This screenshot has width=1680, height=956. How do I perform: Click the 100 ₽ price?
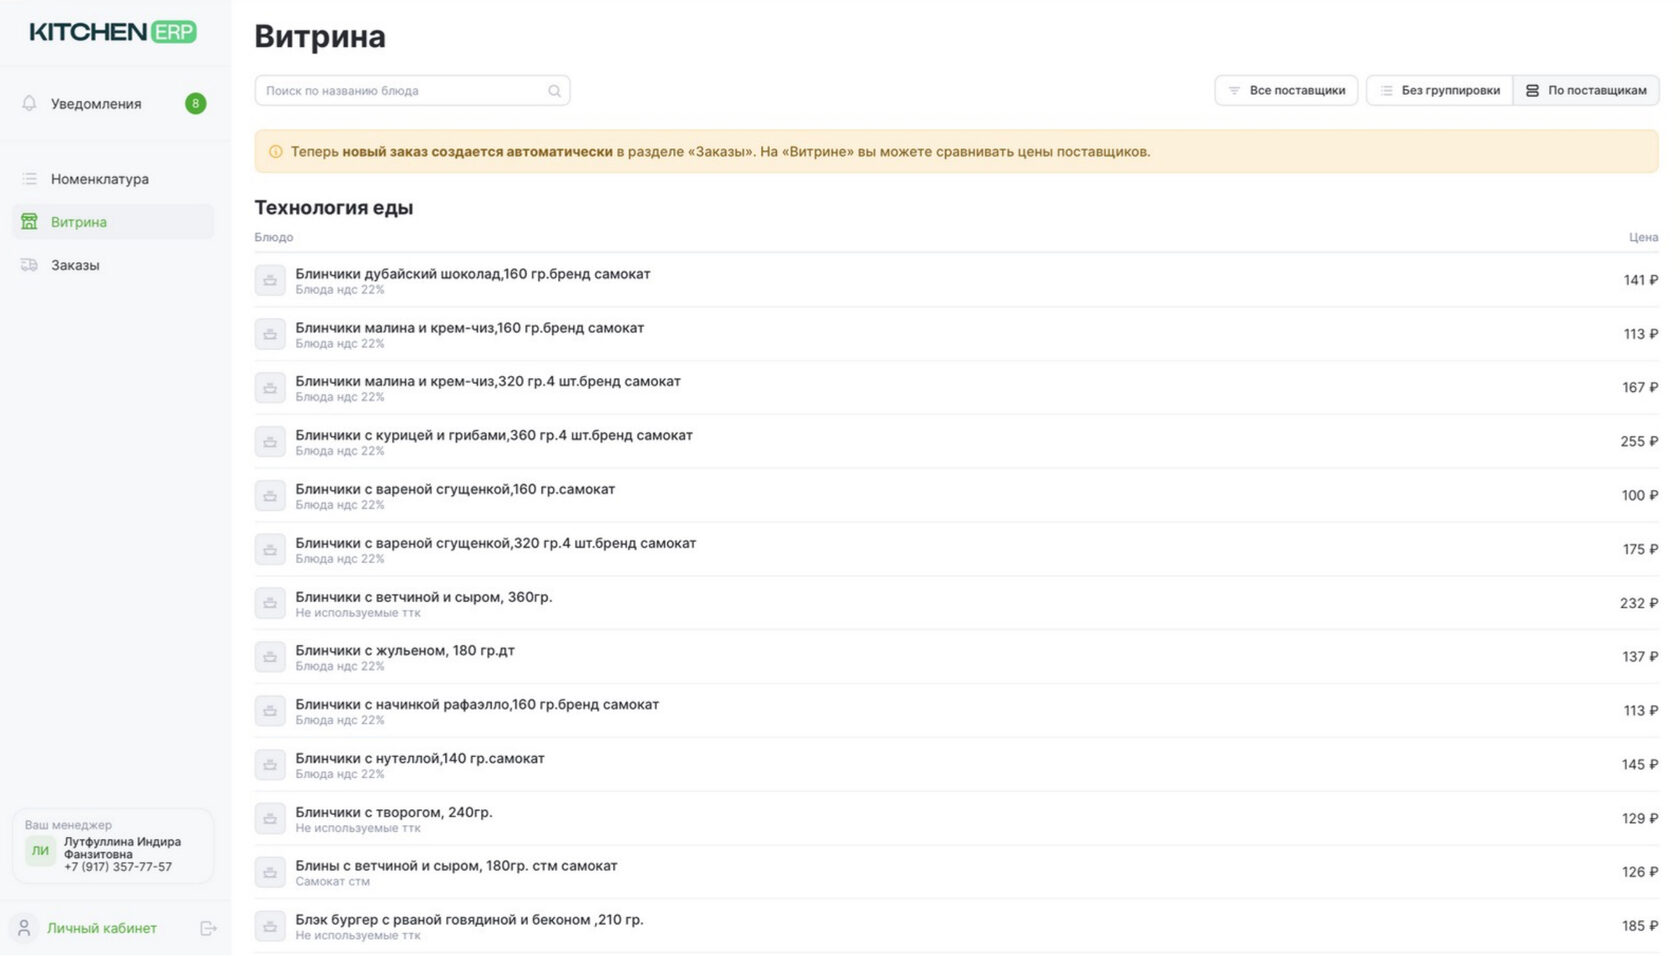1640,496
